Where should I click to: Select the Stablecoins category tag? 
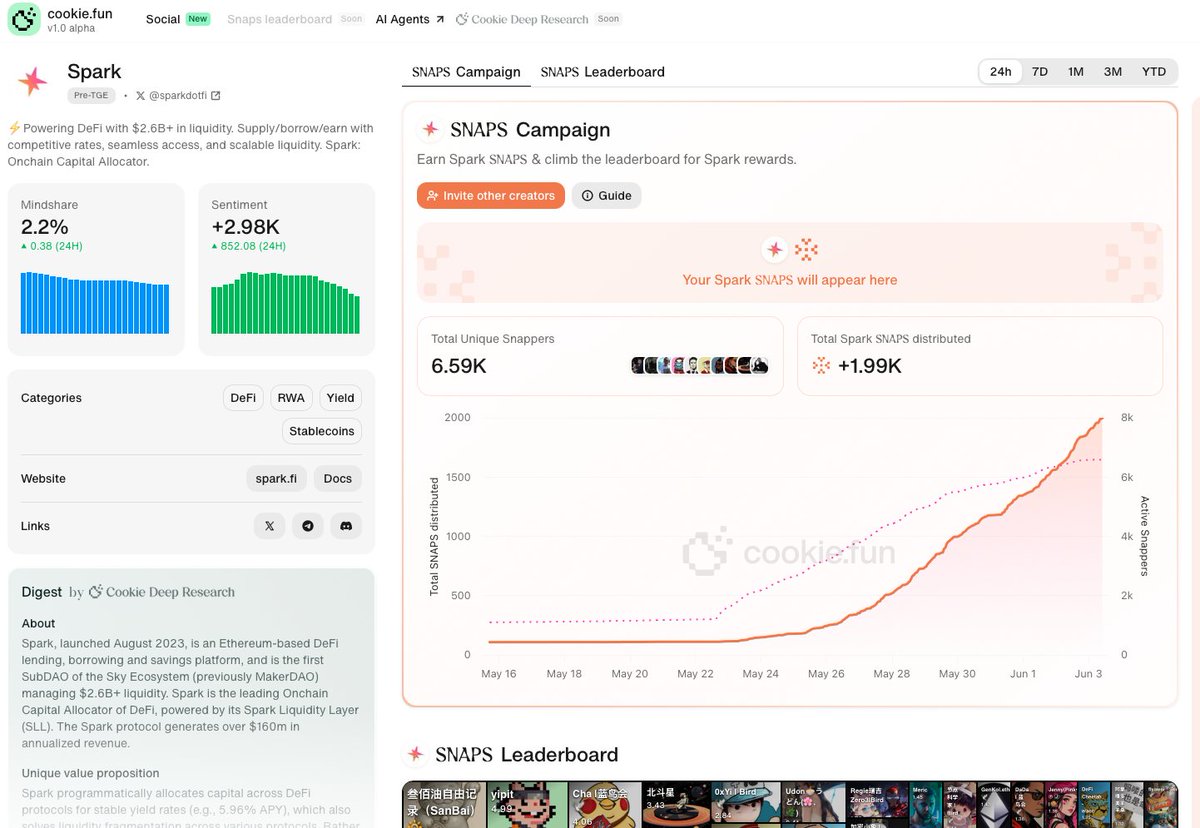tap(322, 431)
